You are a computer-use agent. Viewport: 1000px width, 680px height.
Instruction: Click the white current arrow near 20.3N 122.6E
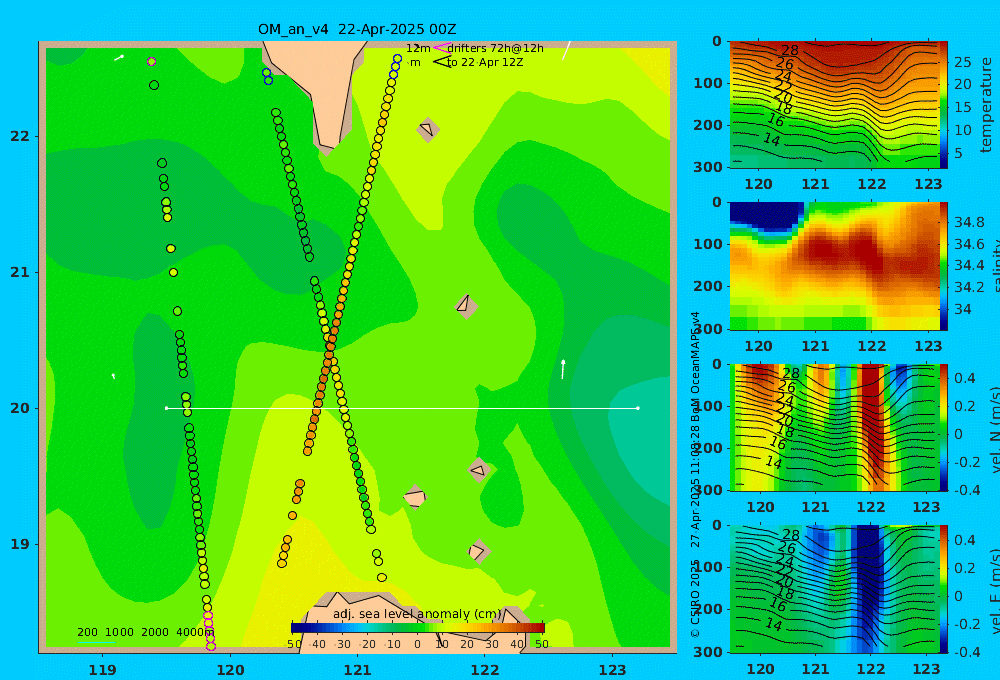(x=562, y=369)
